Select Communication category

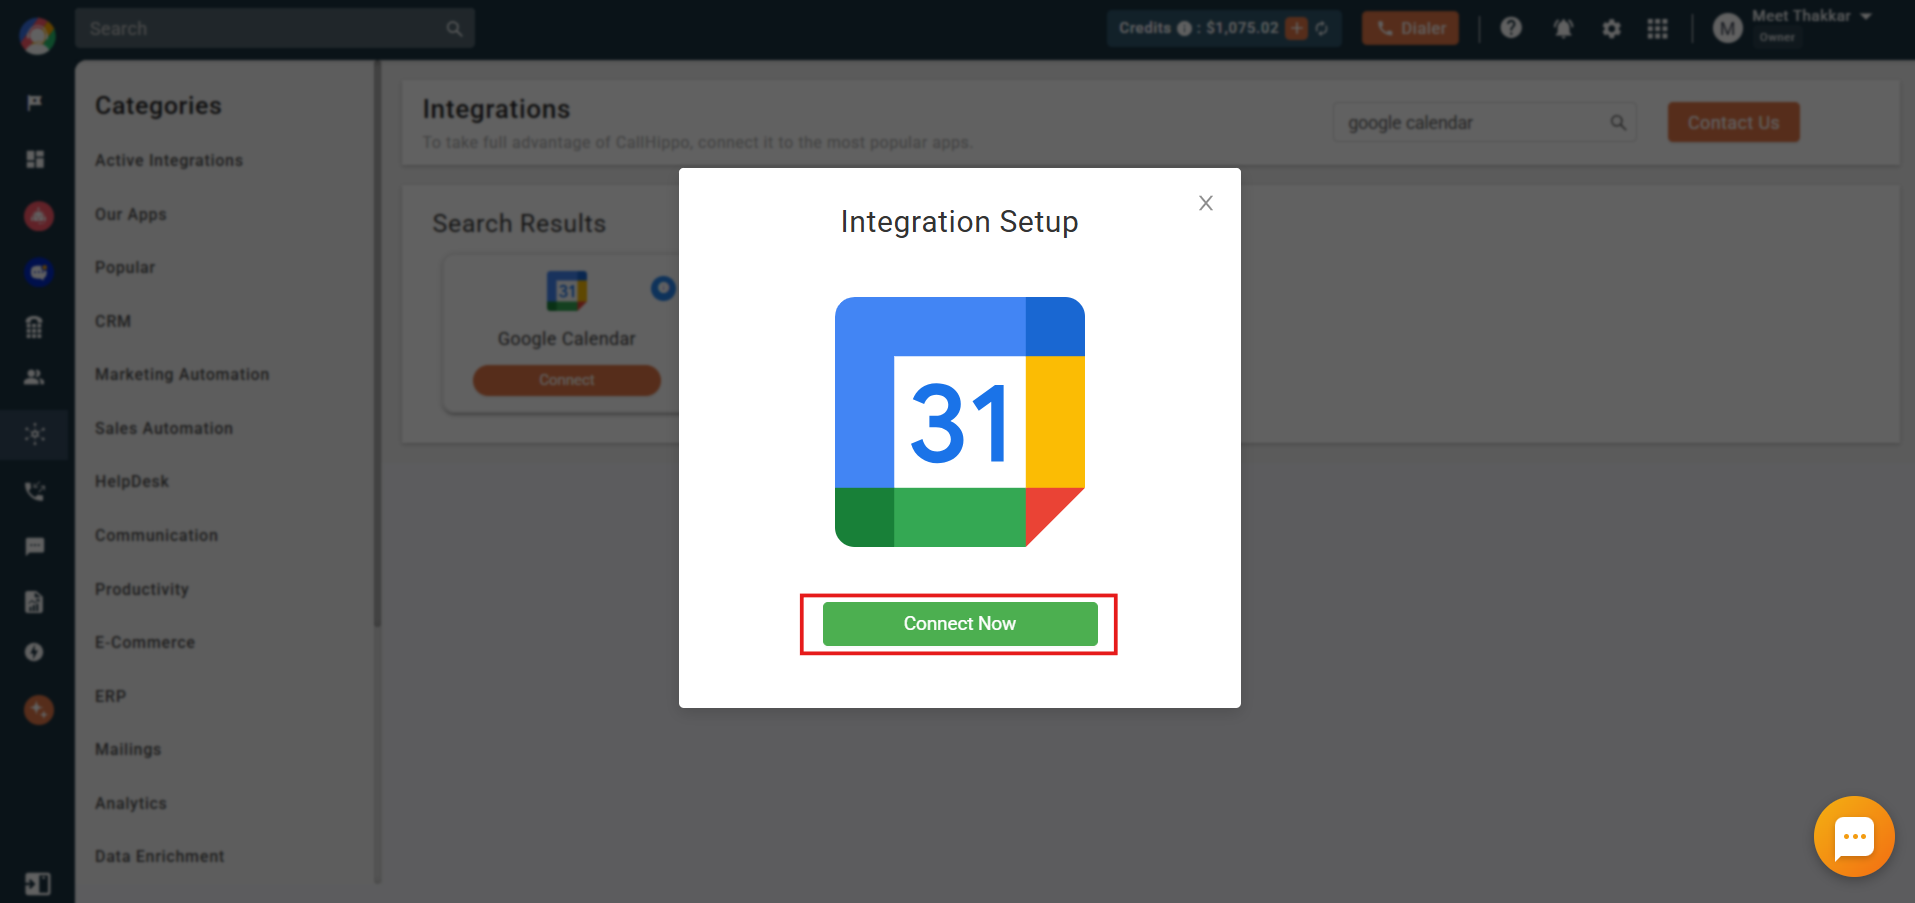click(x=156, y=535)
